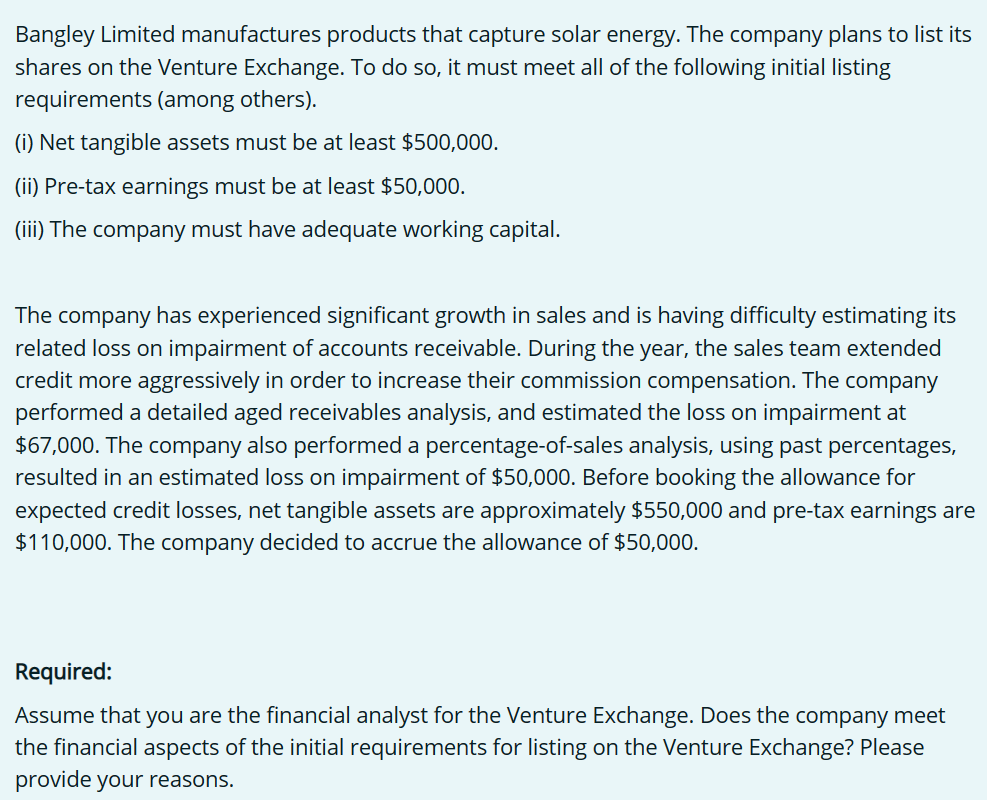Click "The company decided to accrue" sentence

click(408, 542)
